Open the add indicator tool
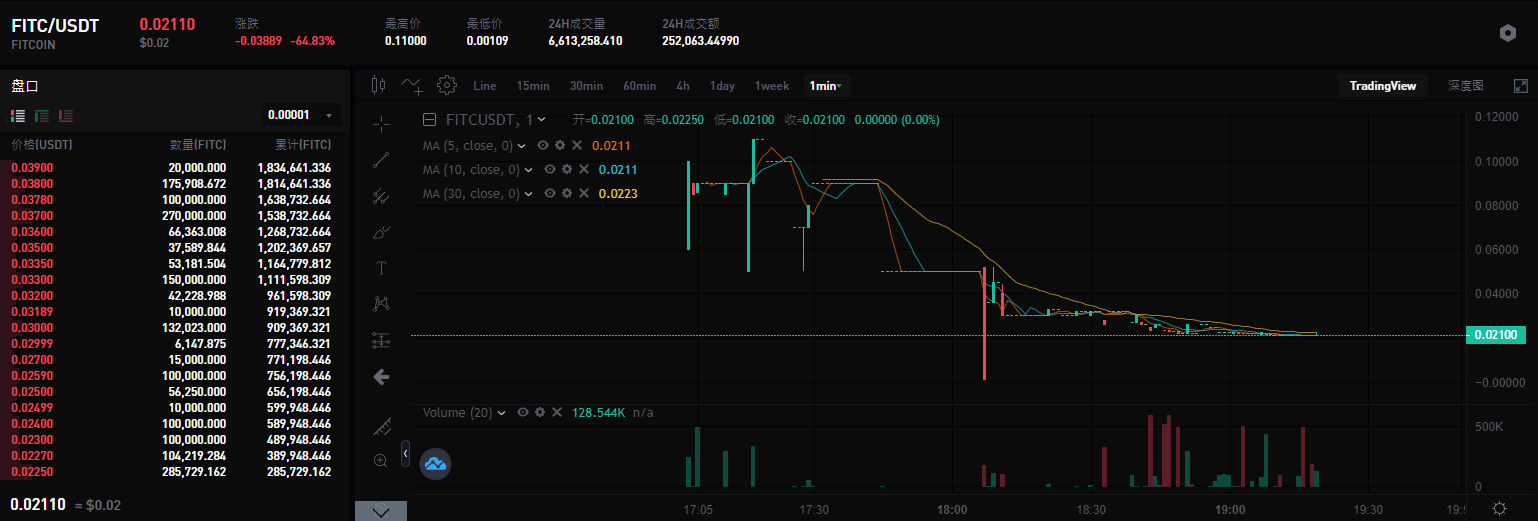1538x521 pixels. click(x=412, y=86)
